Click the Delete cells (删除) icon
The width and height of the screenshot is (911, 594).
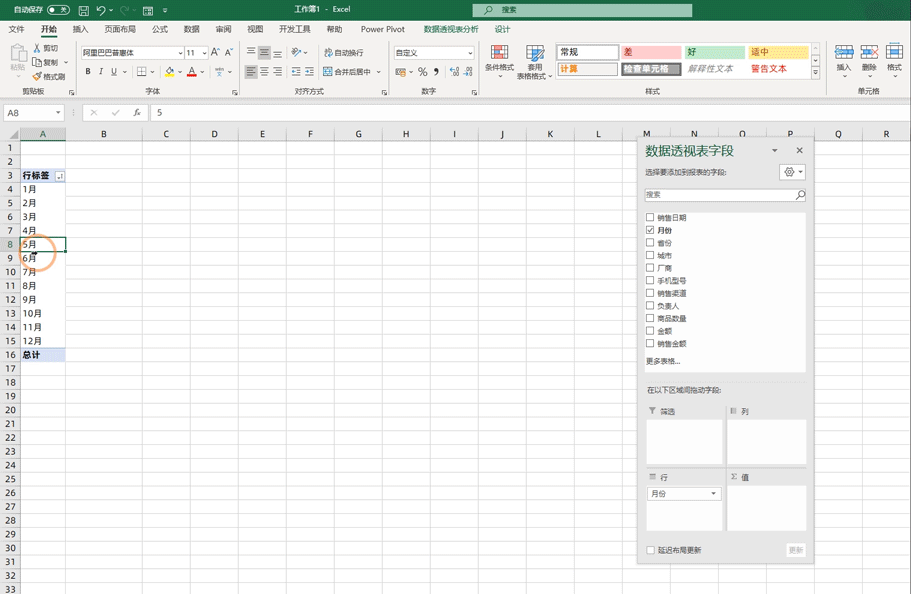pyautogui.click(x=868, y=58)
